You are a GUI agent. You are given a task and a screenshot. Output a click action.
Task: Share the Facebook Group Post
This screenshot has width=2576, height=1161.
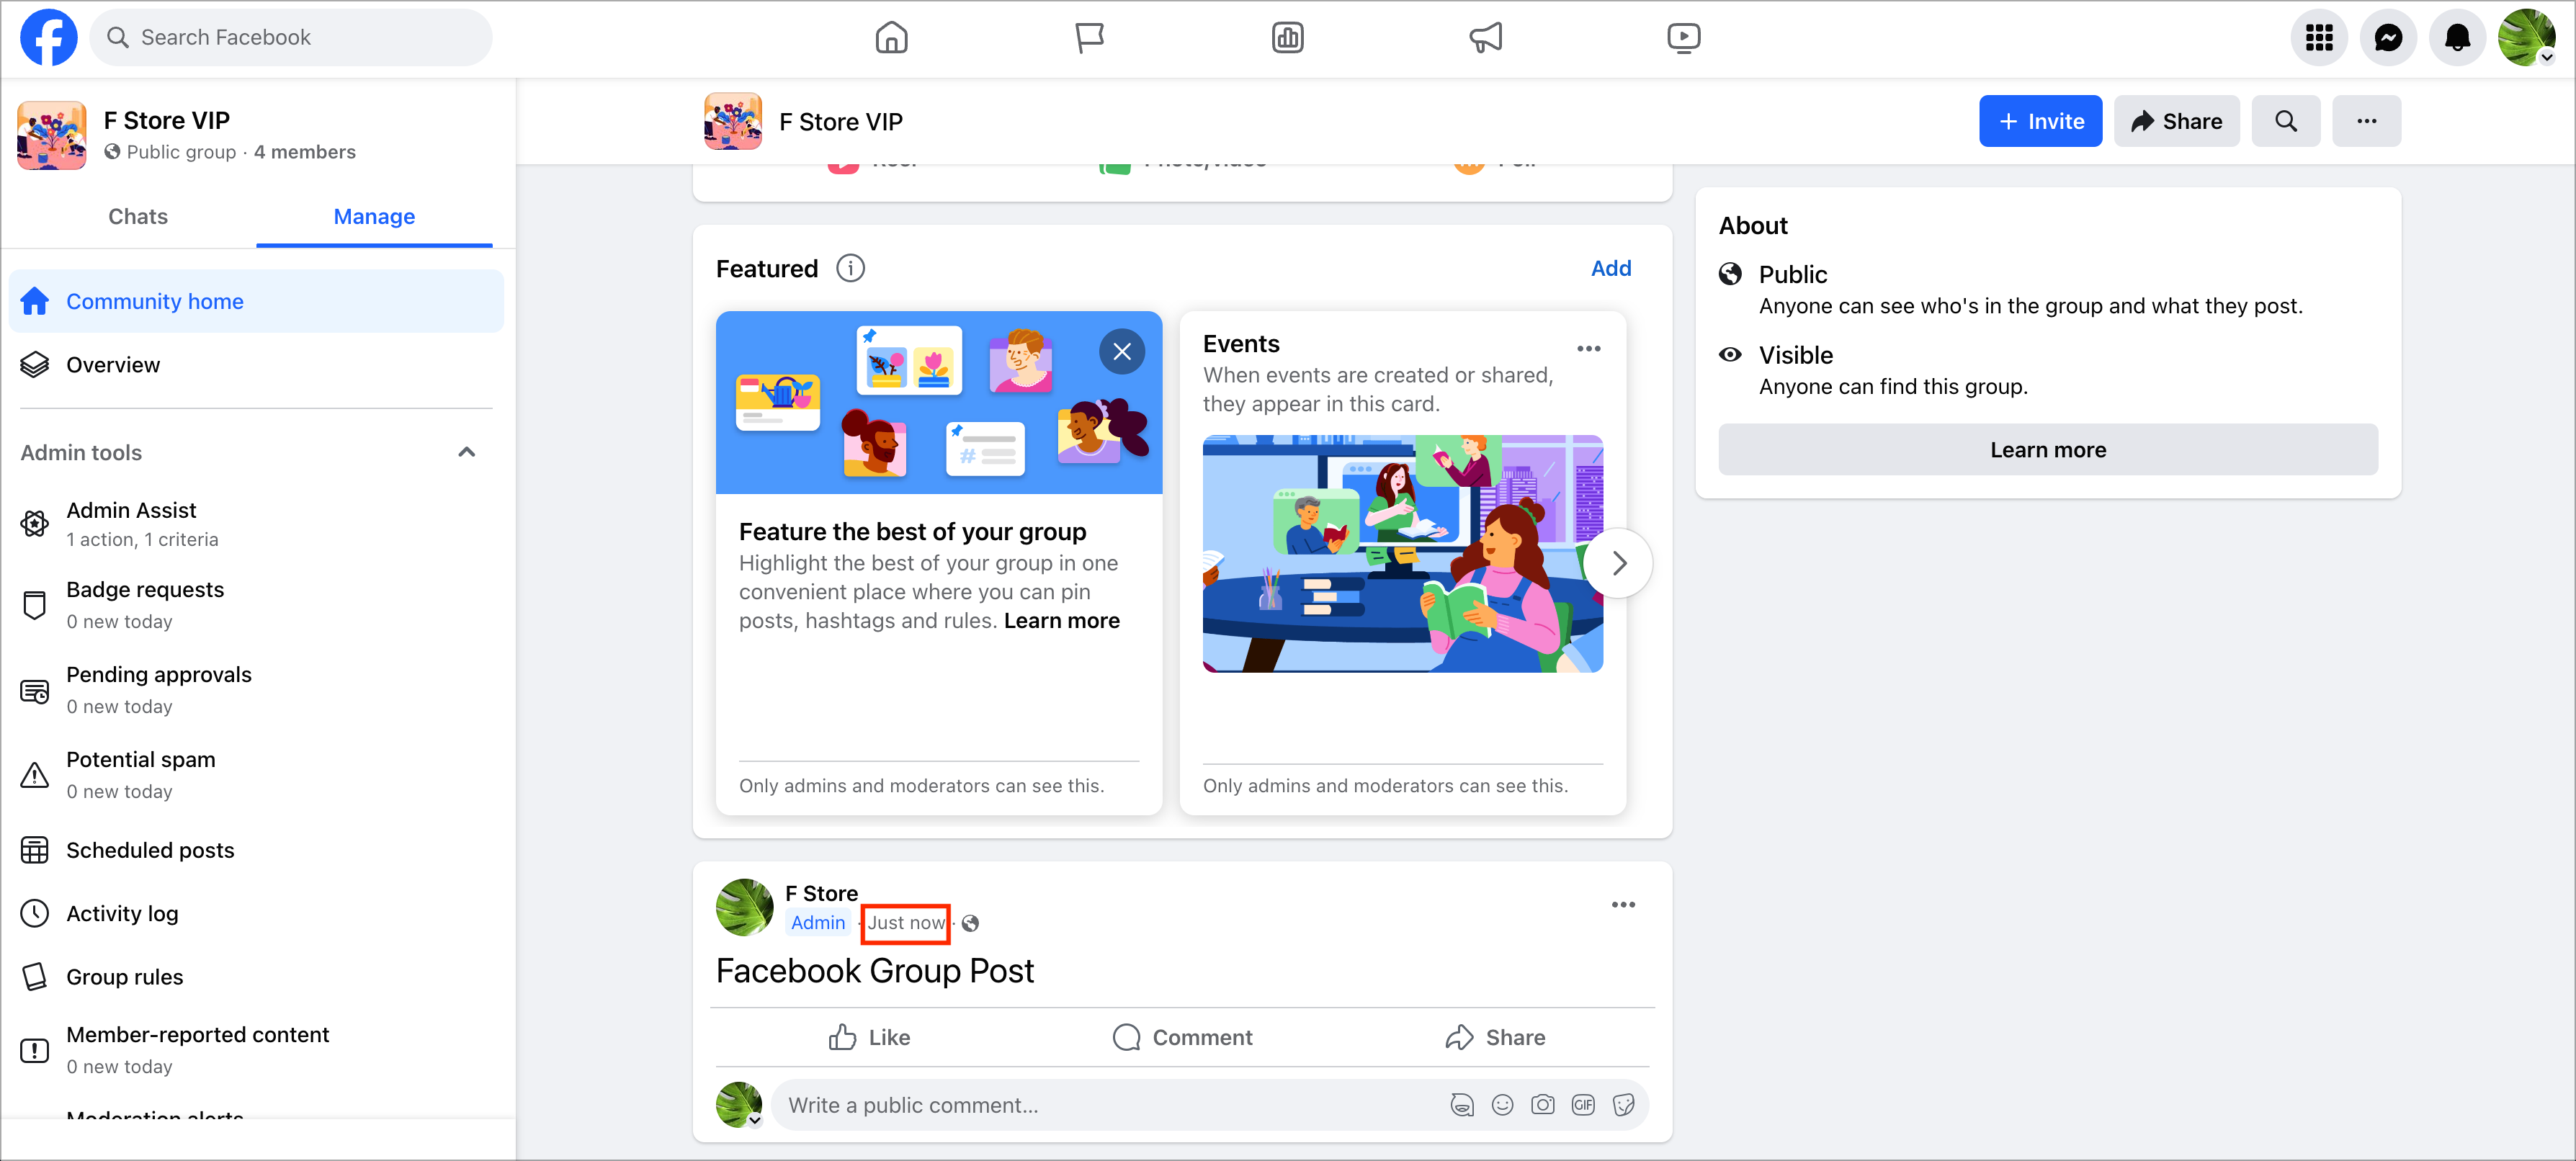(1495, 1037)
